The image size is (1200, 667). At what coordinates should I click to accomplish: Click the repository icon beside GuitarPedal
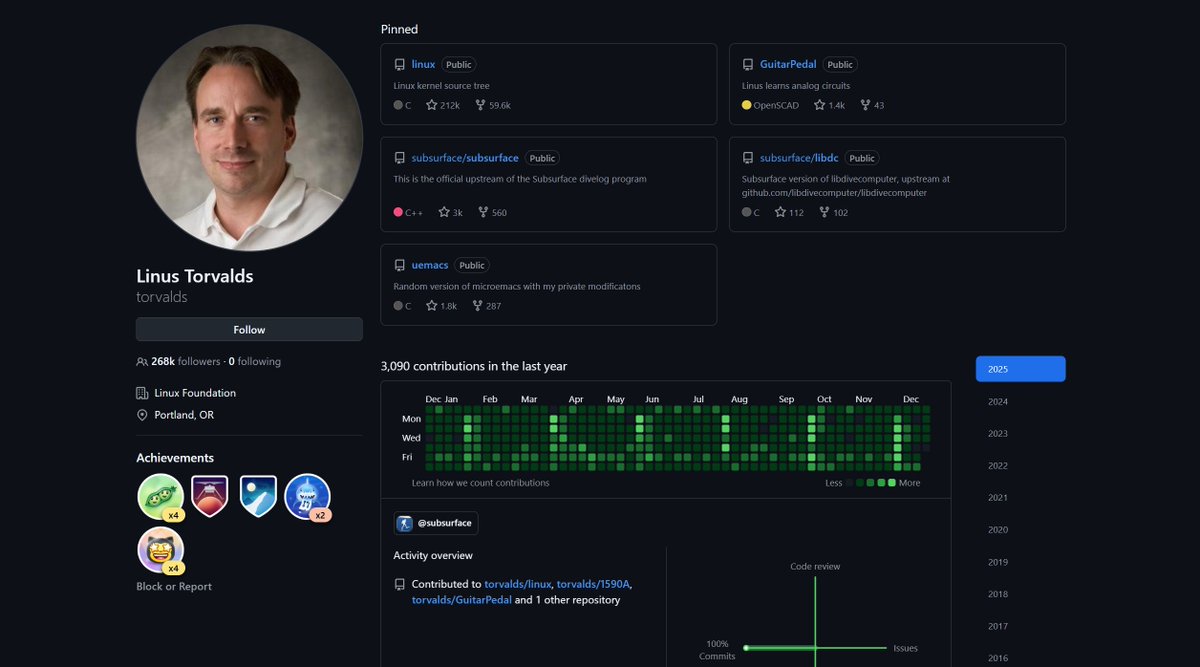(x=748, y=65)
